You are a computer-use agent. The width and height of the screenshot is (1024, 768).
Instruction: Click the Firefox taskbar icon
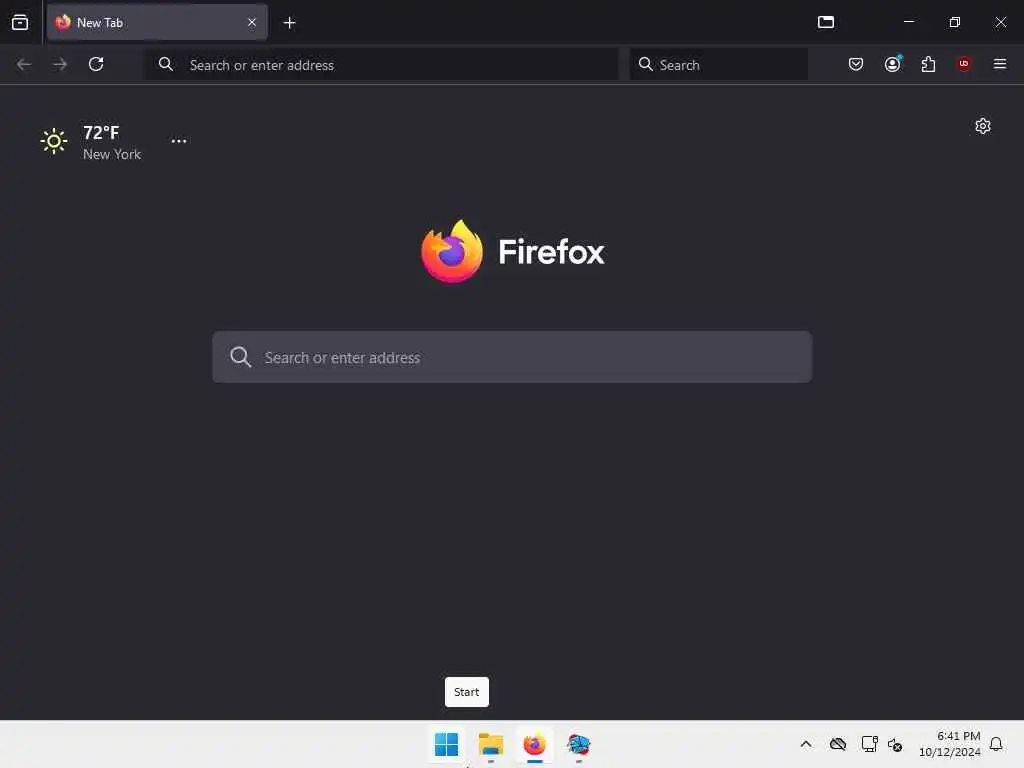coord(535,744)
